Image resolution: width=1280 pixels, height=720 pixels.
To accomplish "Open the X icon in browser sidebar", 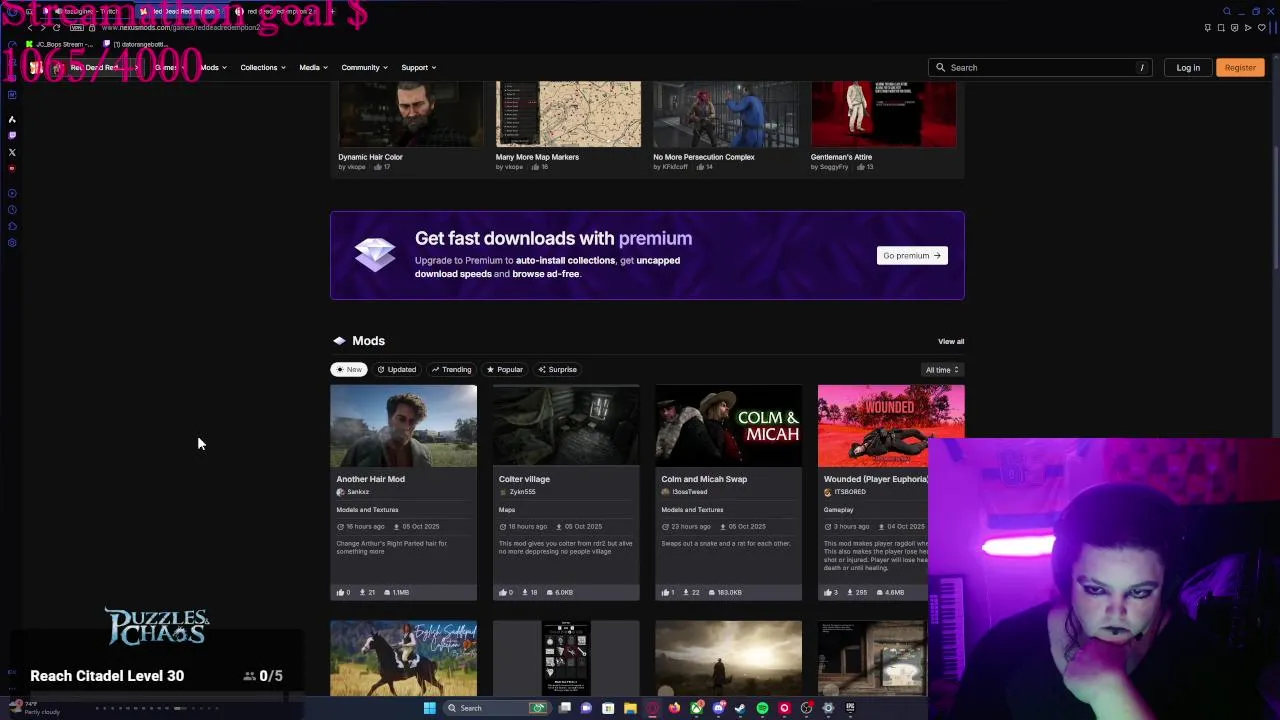I will [12, 152].
